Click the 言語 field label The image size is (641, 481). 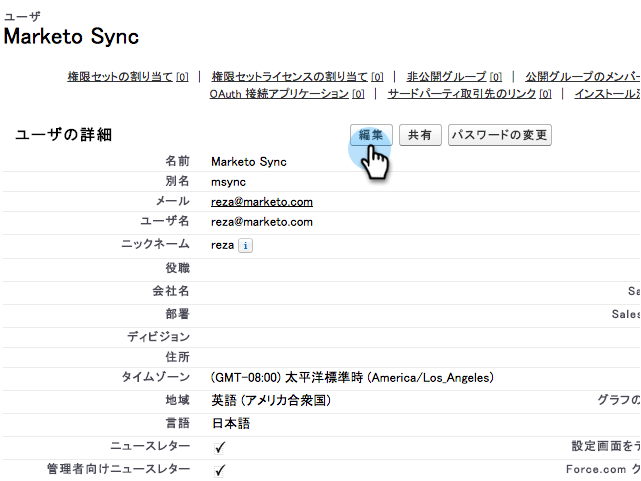(x=177, y=423)
